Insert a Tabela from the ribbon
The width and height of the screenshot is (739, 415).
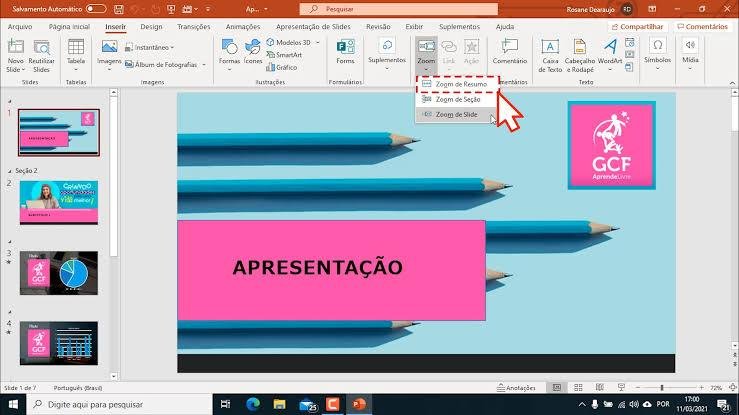pyautogui.click(x=76, y=56)
